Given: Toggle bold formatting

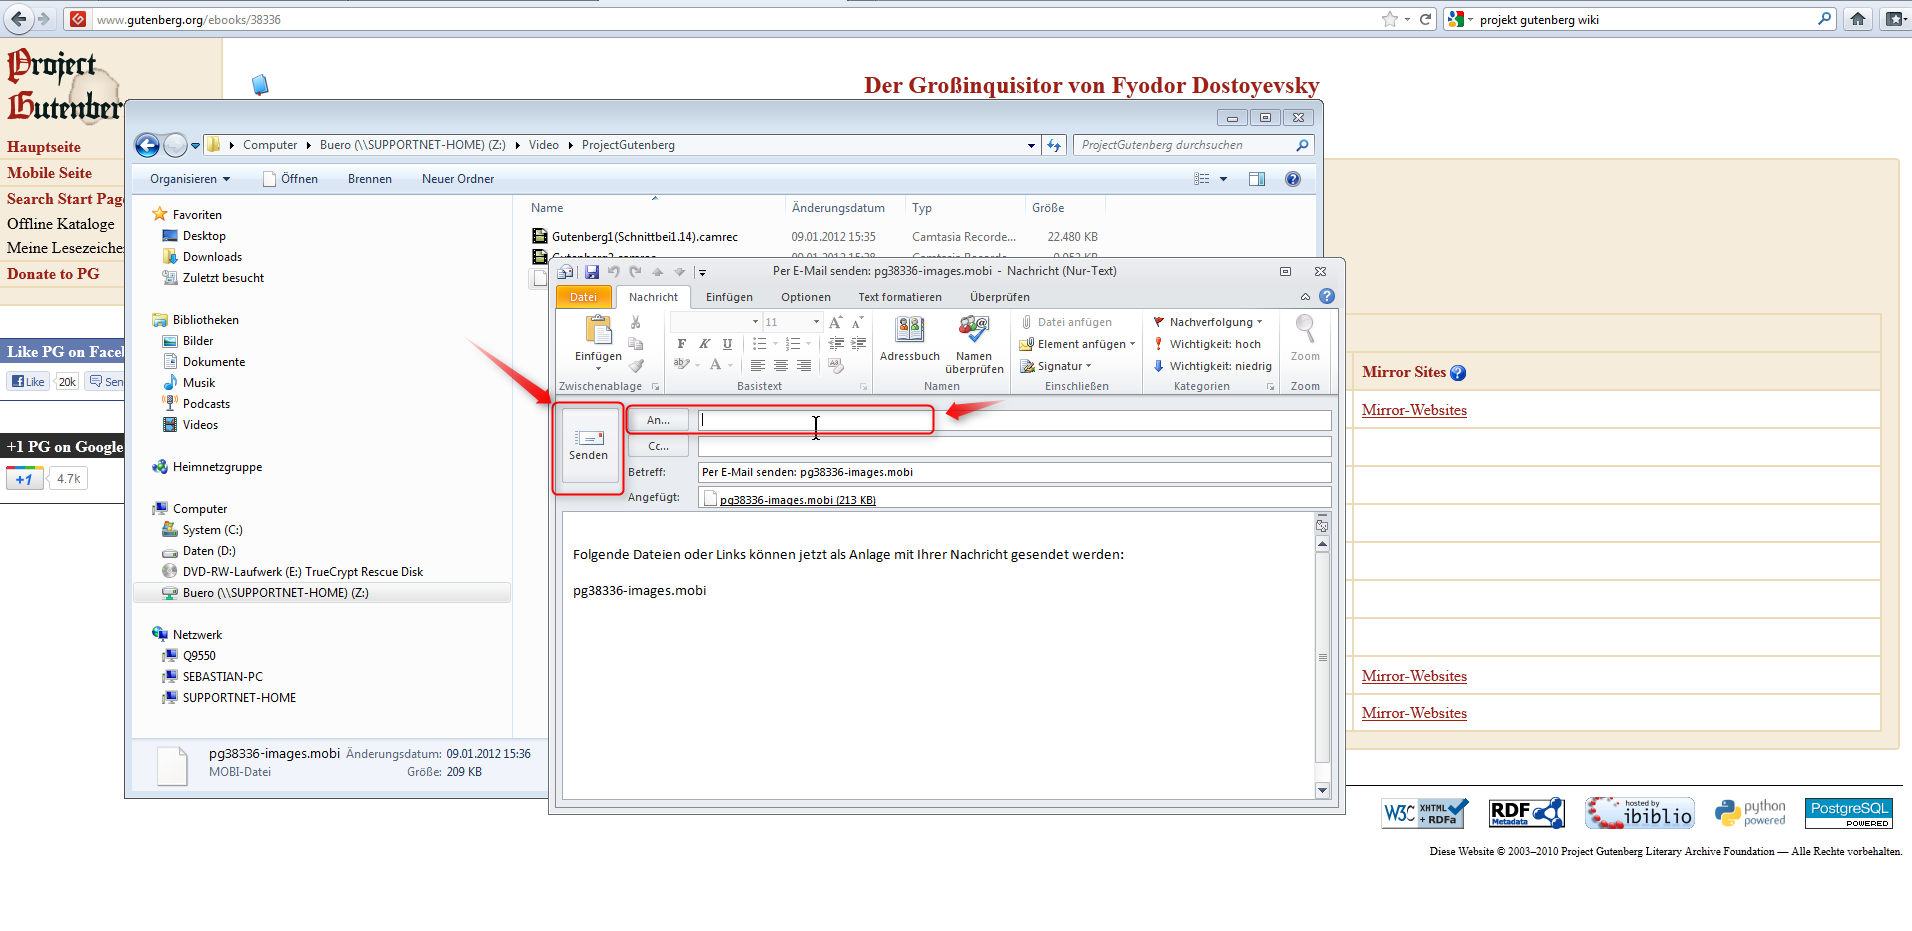Looking at the screenshot, I should 682,344.
